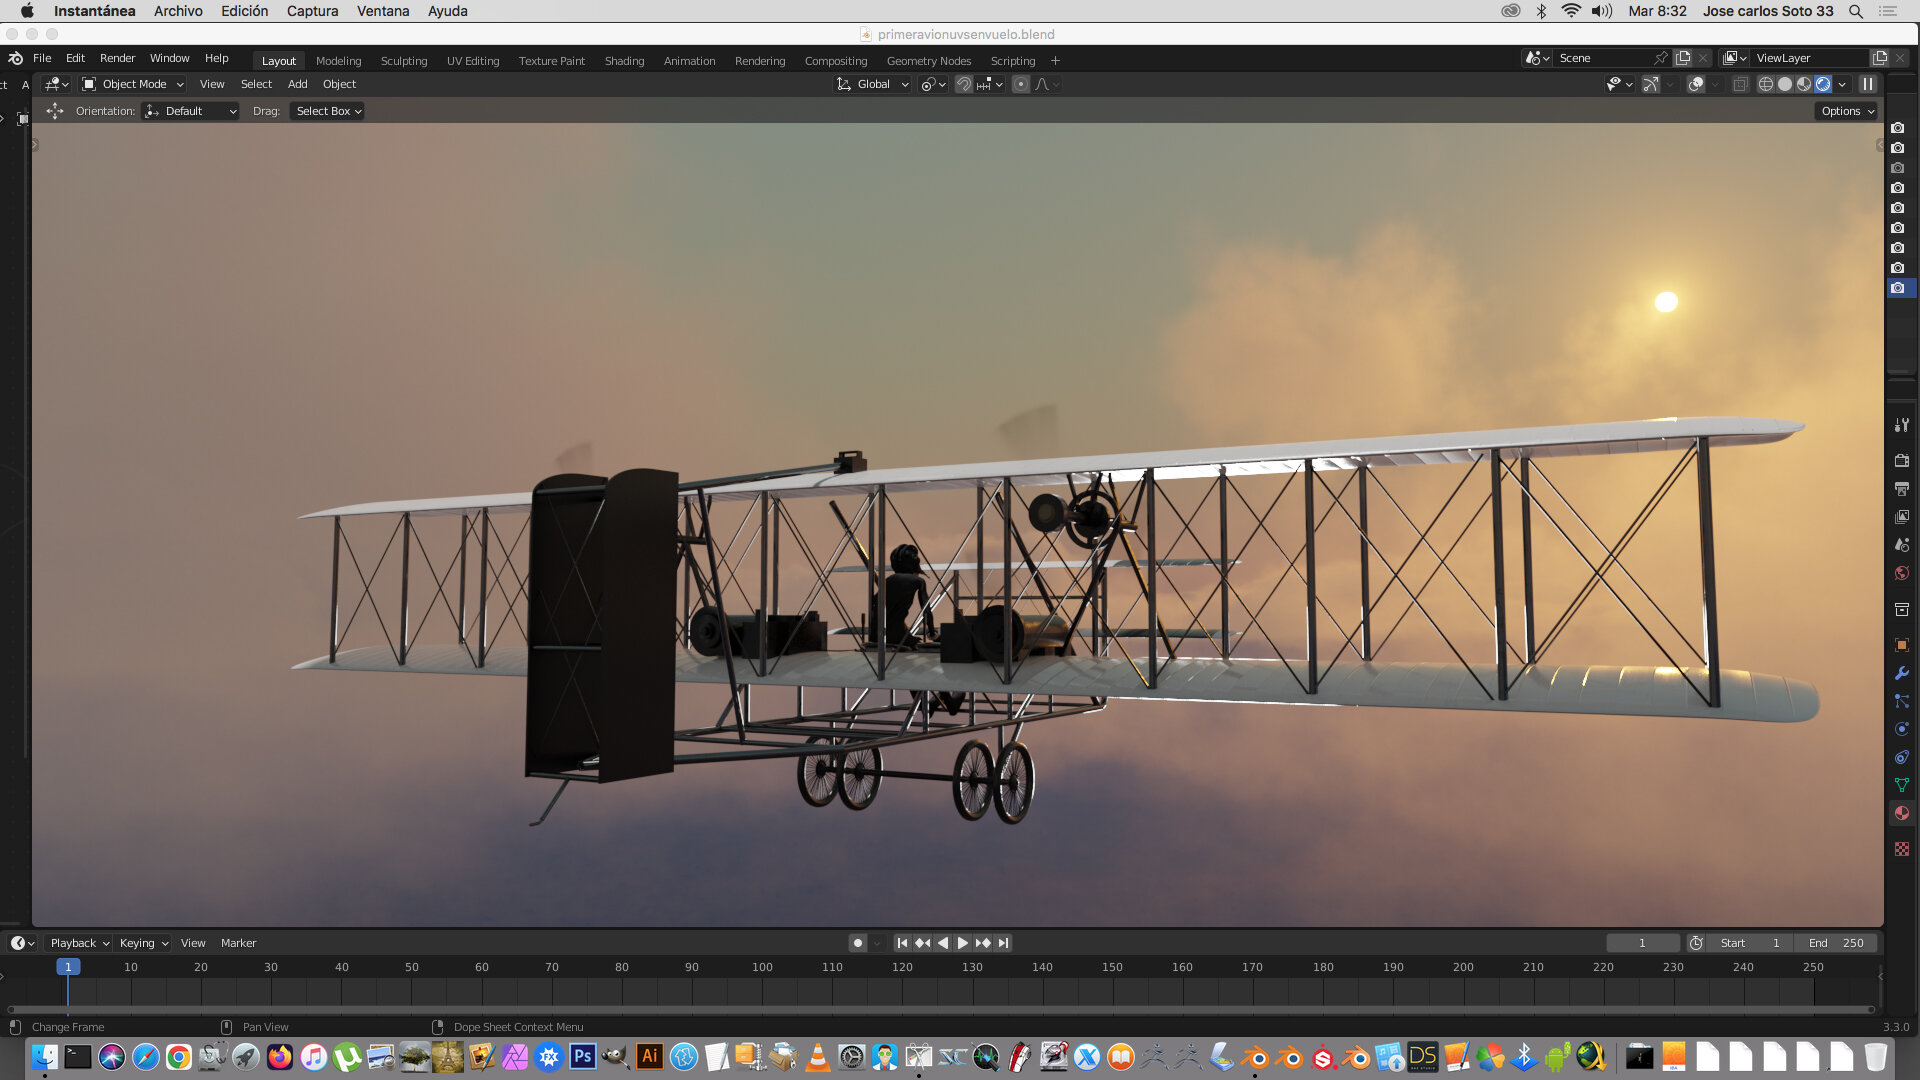Open the Object properties tab
1920x1080 pixels.
coord(1901,645)
